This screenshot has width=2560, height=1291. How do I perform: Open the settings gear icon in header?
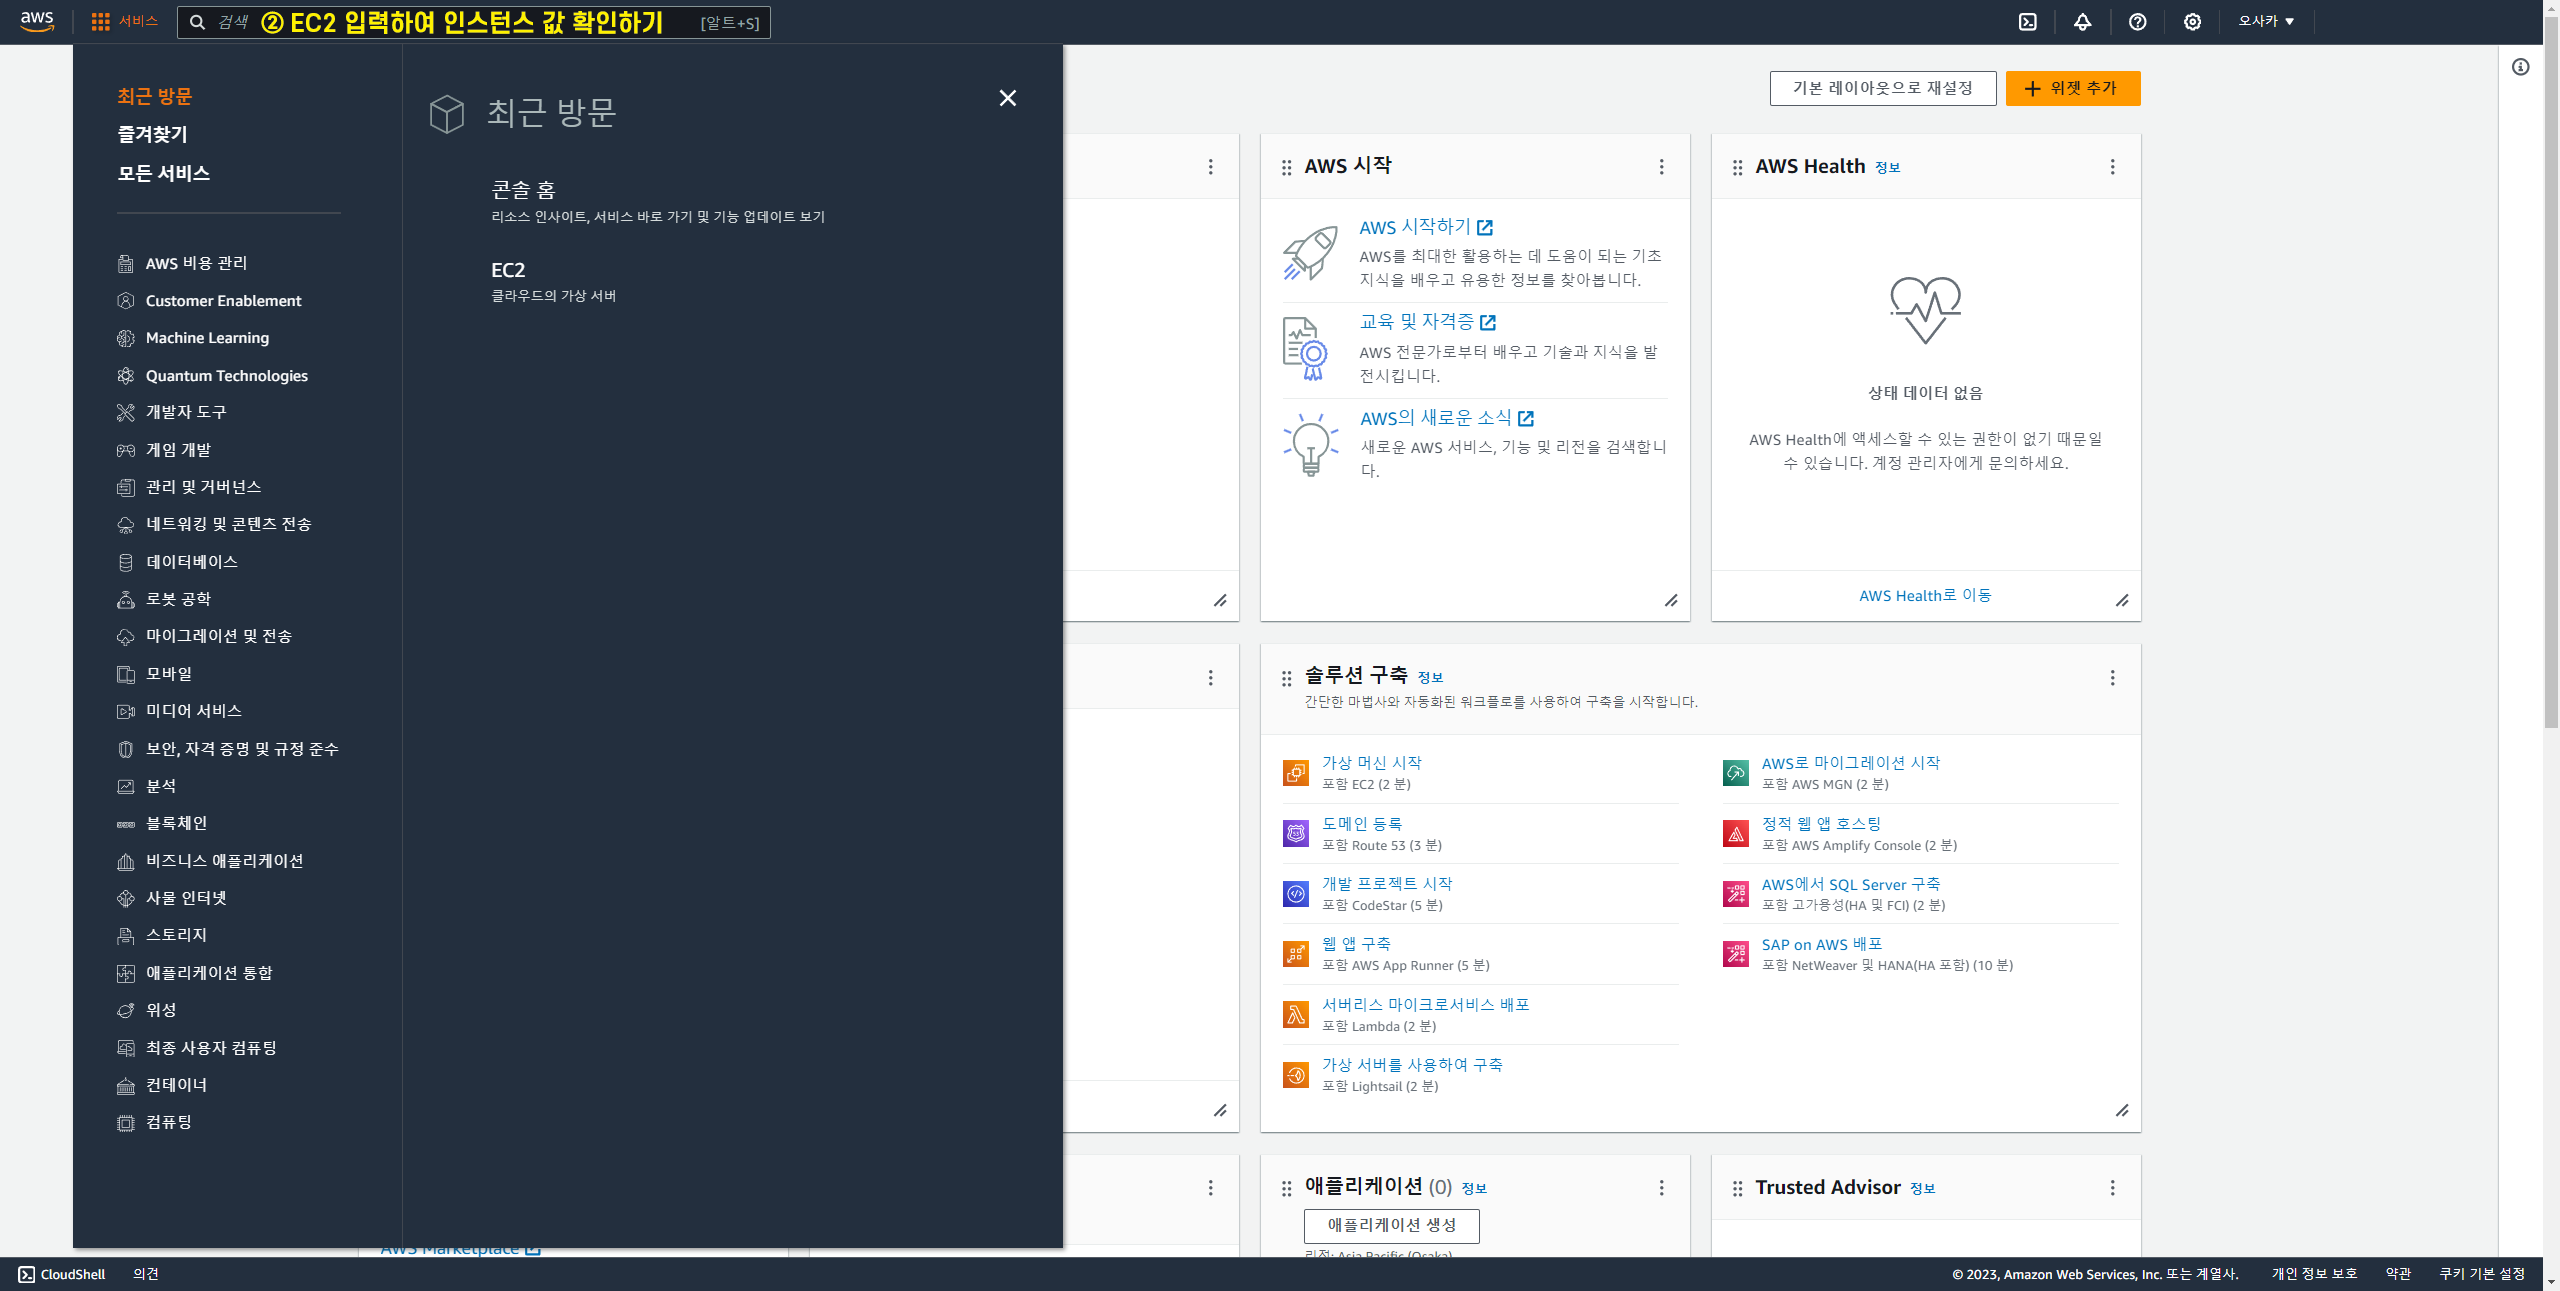coord(2192,22)
